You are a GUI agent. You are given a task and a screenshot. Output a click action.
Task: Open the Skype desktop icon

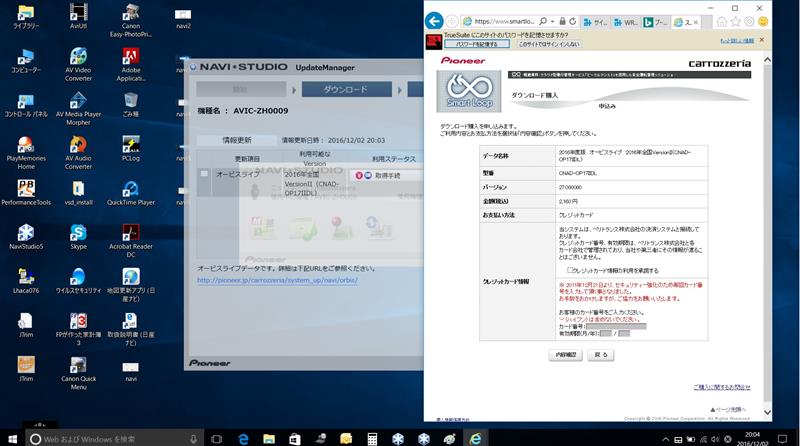point(78,237)
